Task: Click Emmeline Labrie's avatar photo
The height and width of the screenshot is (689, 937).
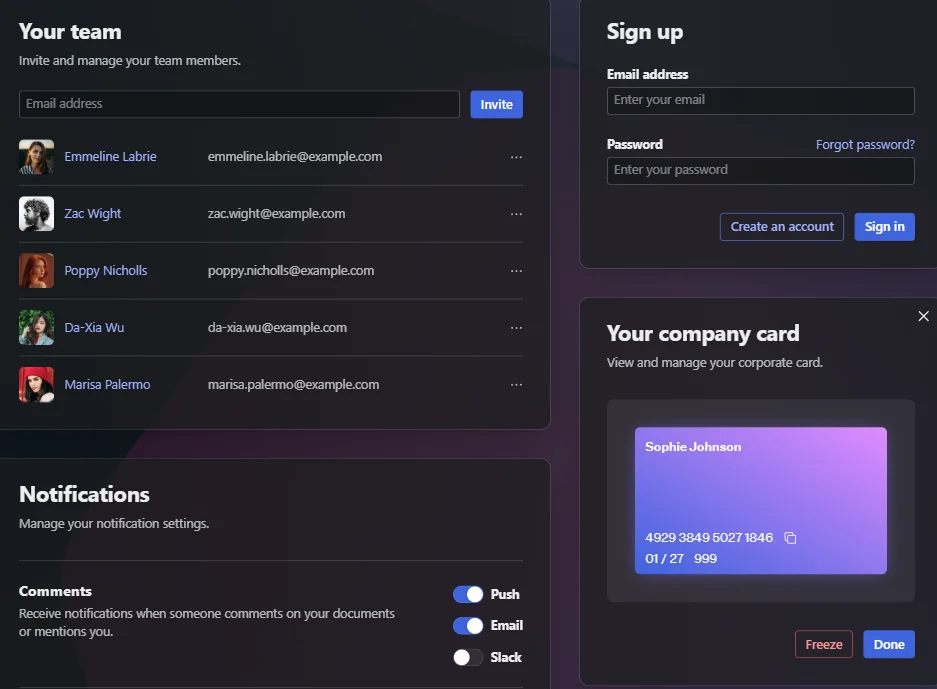Action: (x=36, y=157)
